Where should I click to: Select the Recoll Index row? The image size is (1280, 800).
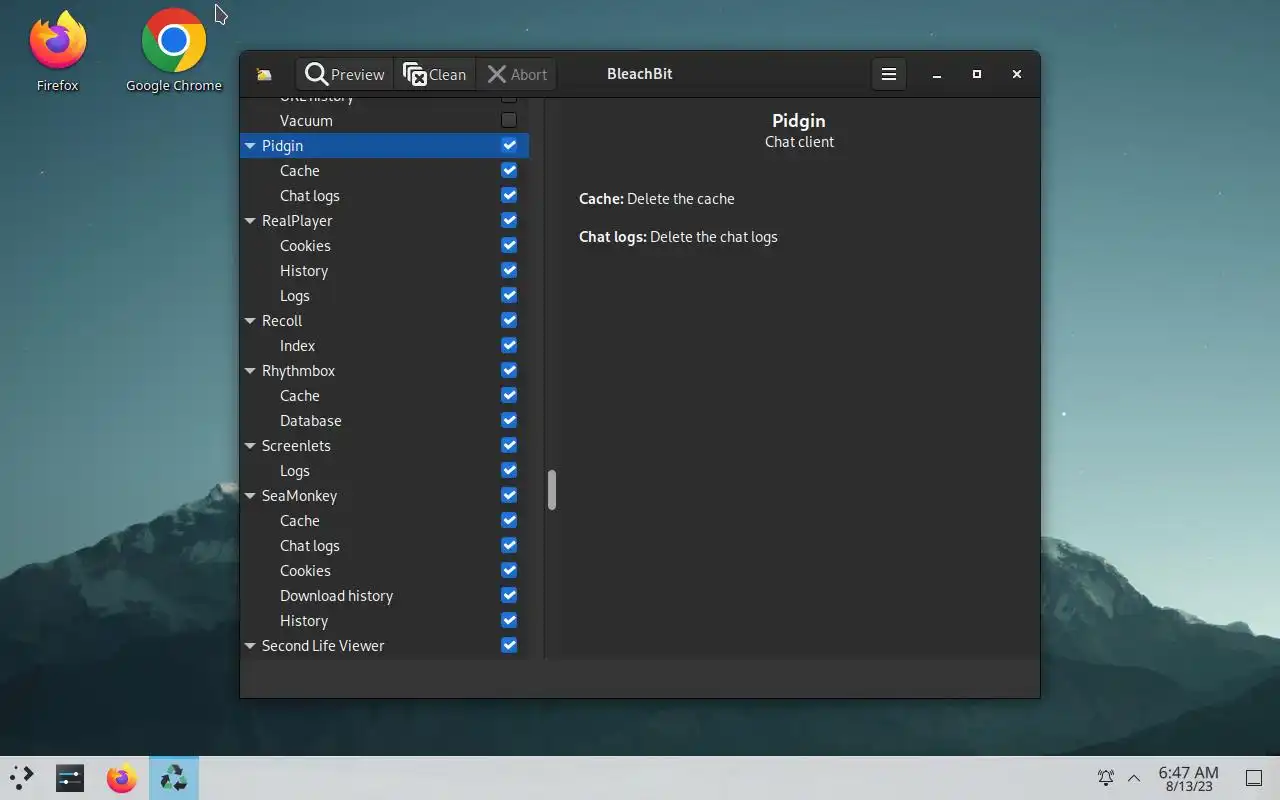coord(384,345)
